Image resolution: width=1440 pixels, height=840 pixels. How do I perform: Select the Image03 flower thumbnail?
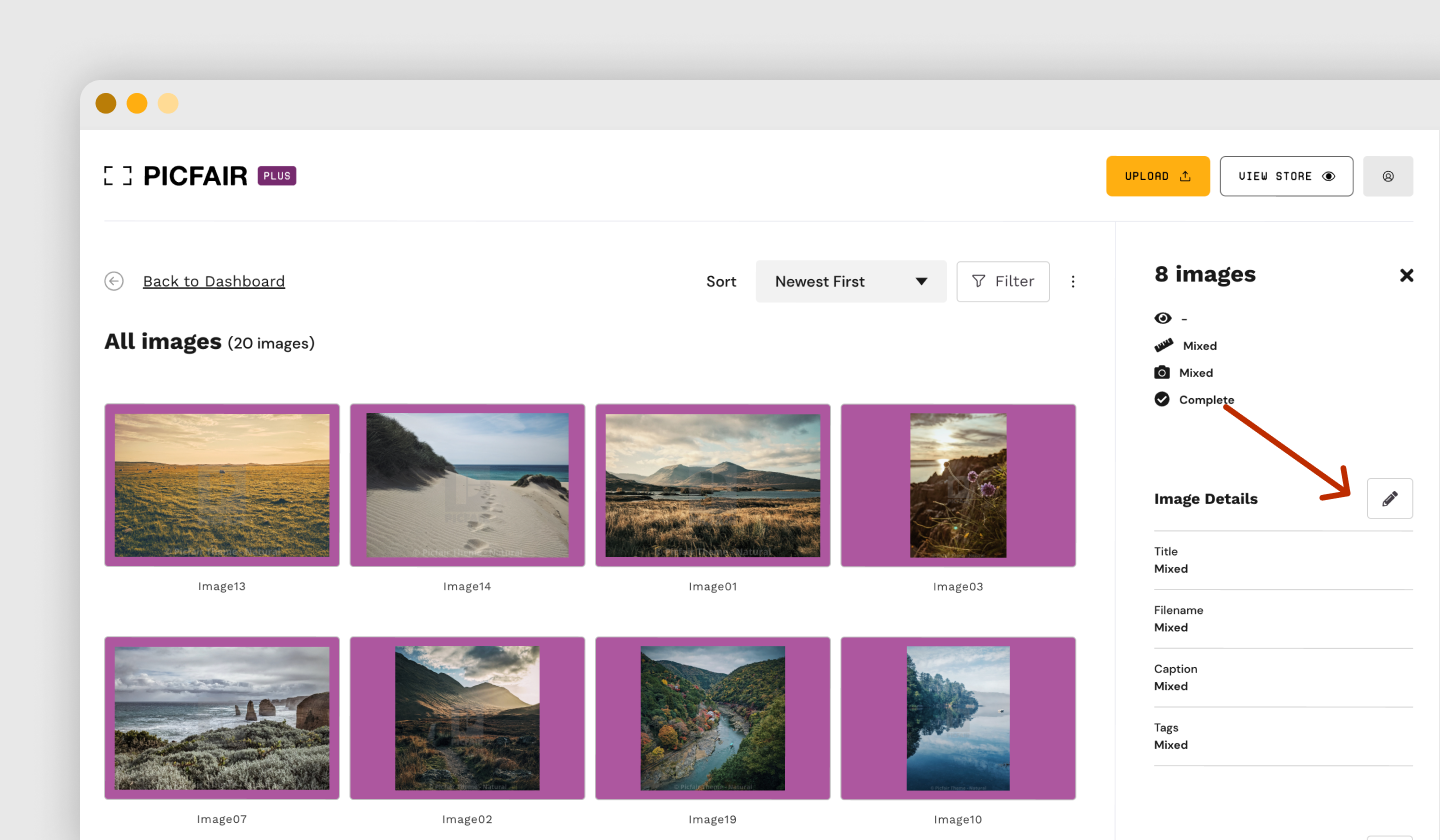tap(958, 485)
